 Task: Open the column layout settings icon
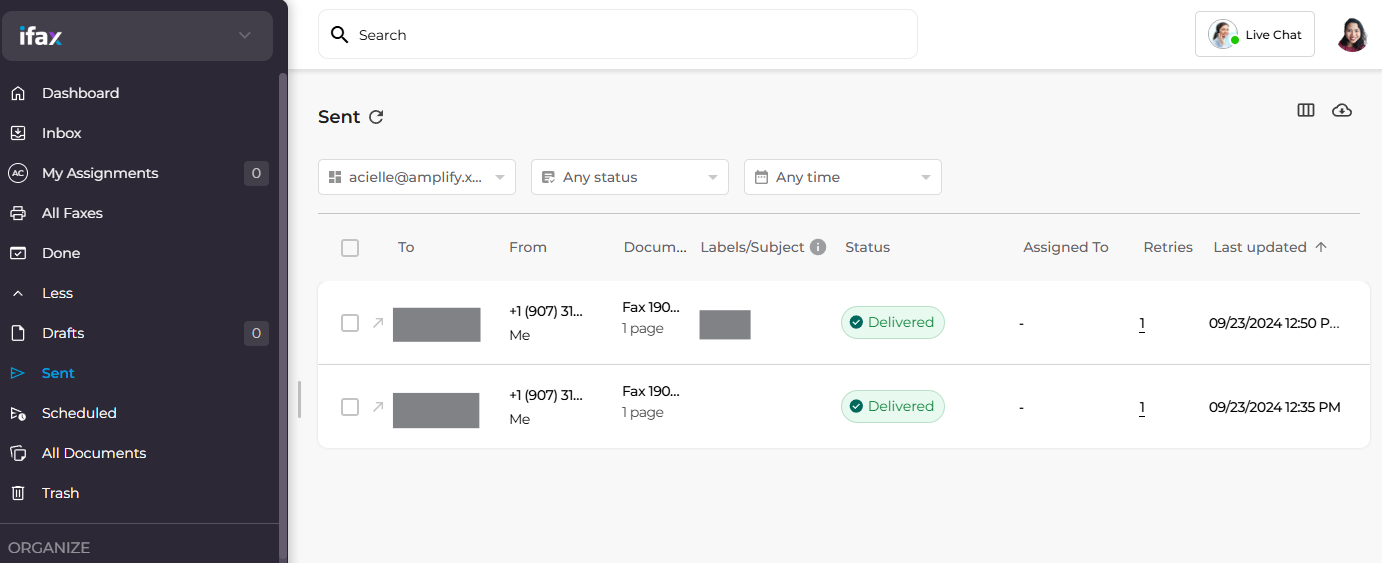(1305, 110)
